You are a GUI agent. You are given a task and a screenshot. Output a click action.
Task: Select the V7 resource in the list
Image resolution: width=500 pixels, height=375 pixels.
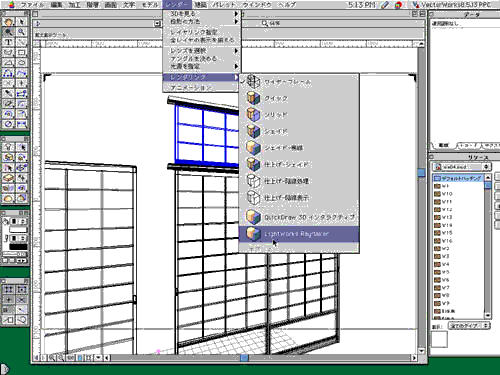click(x=458, y=287)
